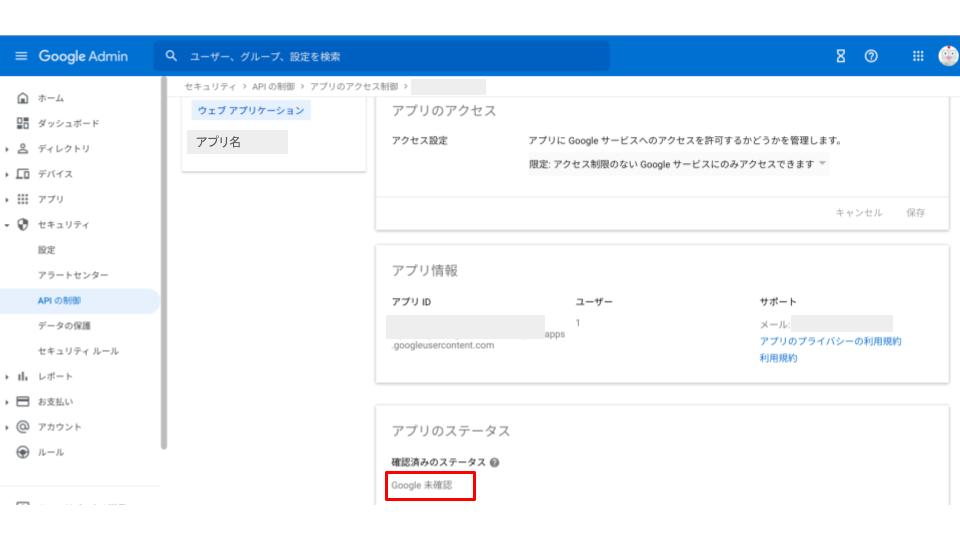Select データの保護 in the sidebar
The height and width of the screenshot is (540, 960).
pos(64,326)
